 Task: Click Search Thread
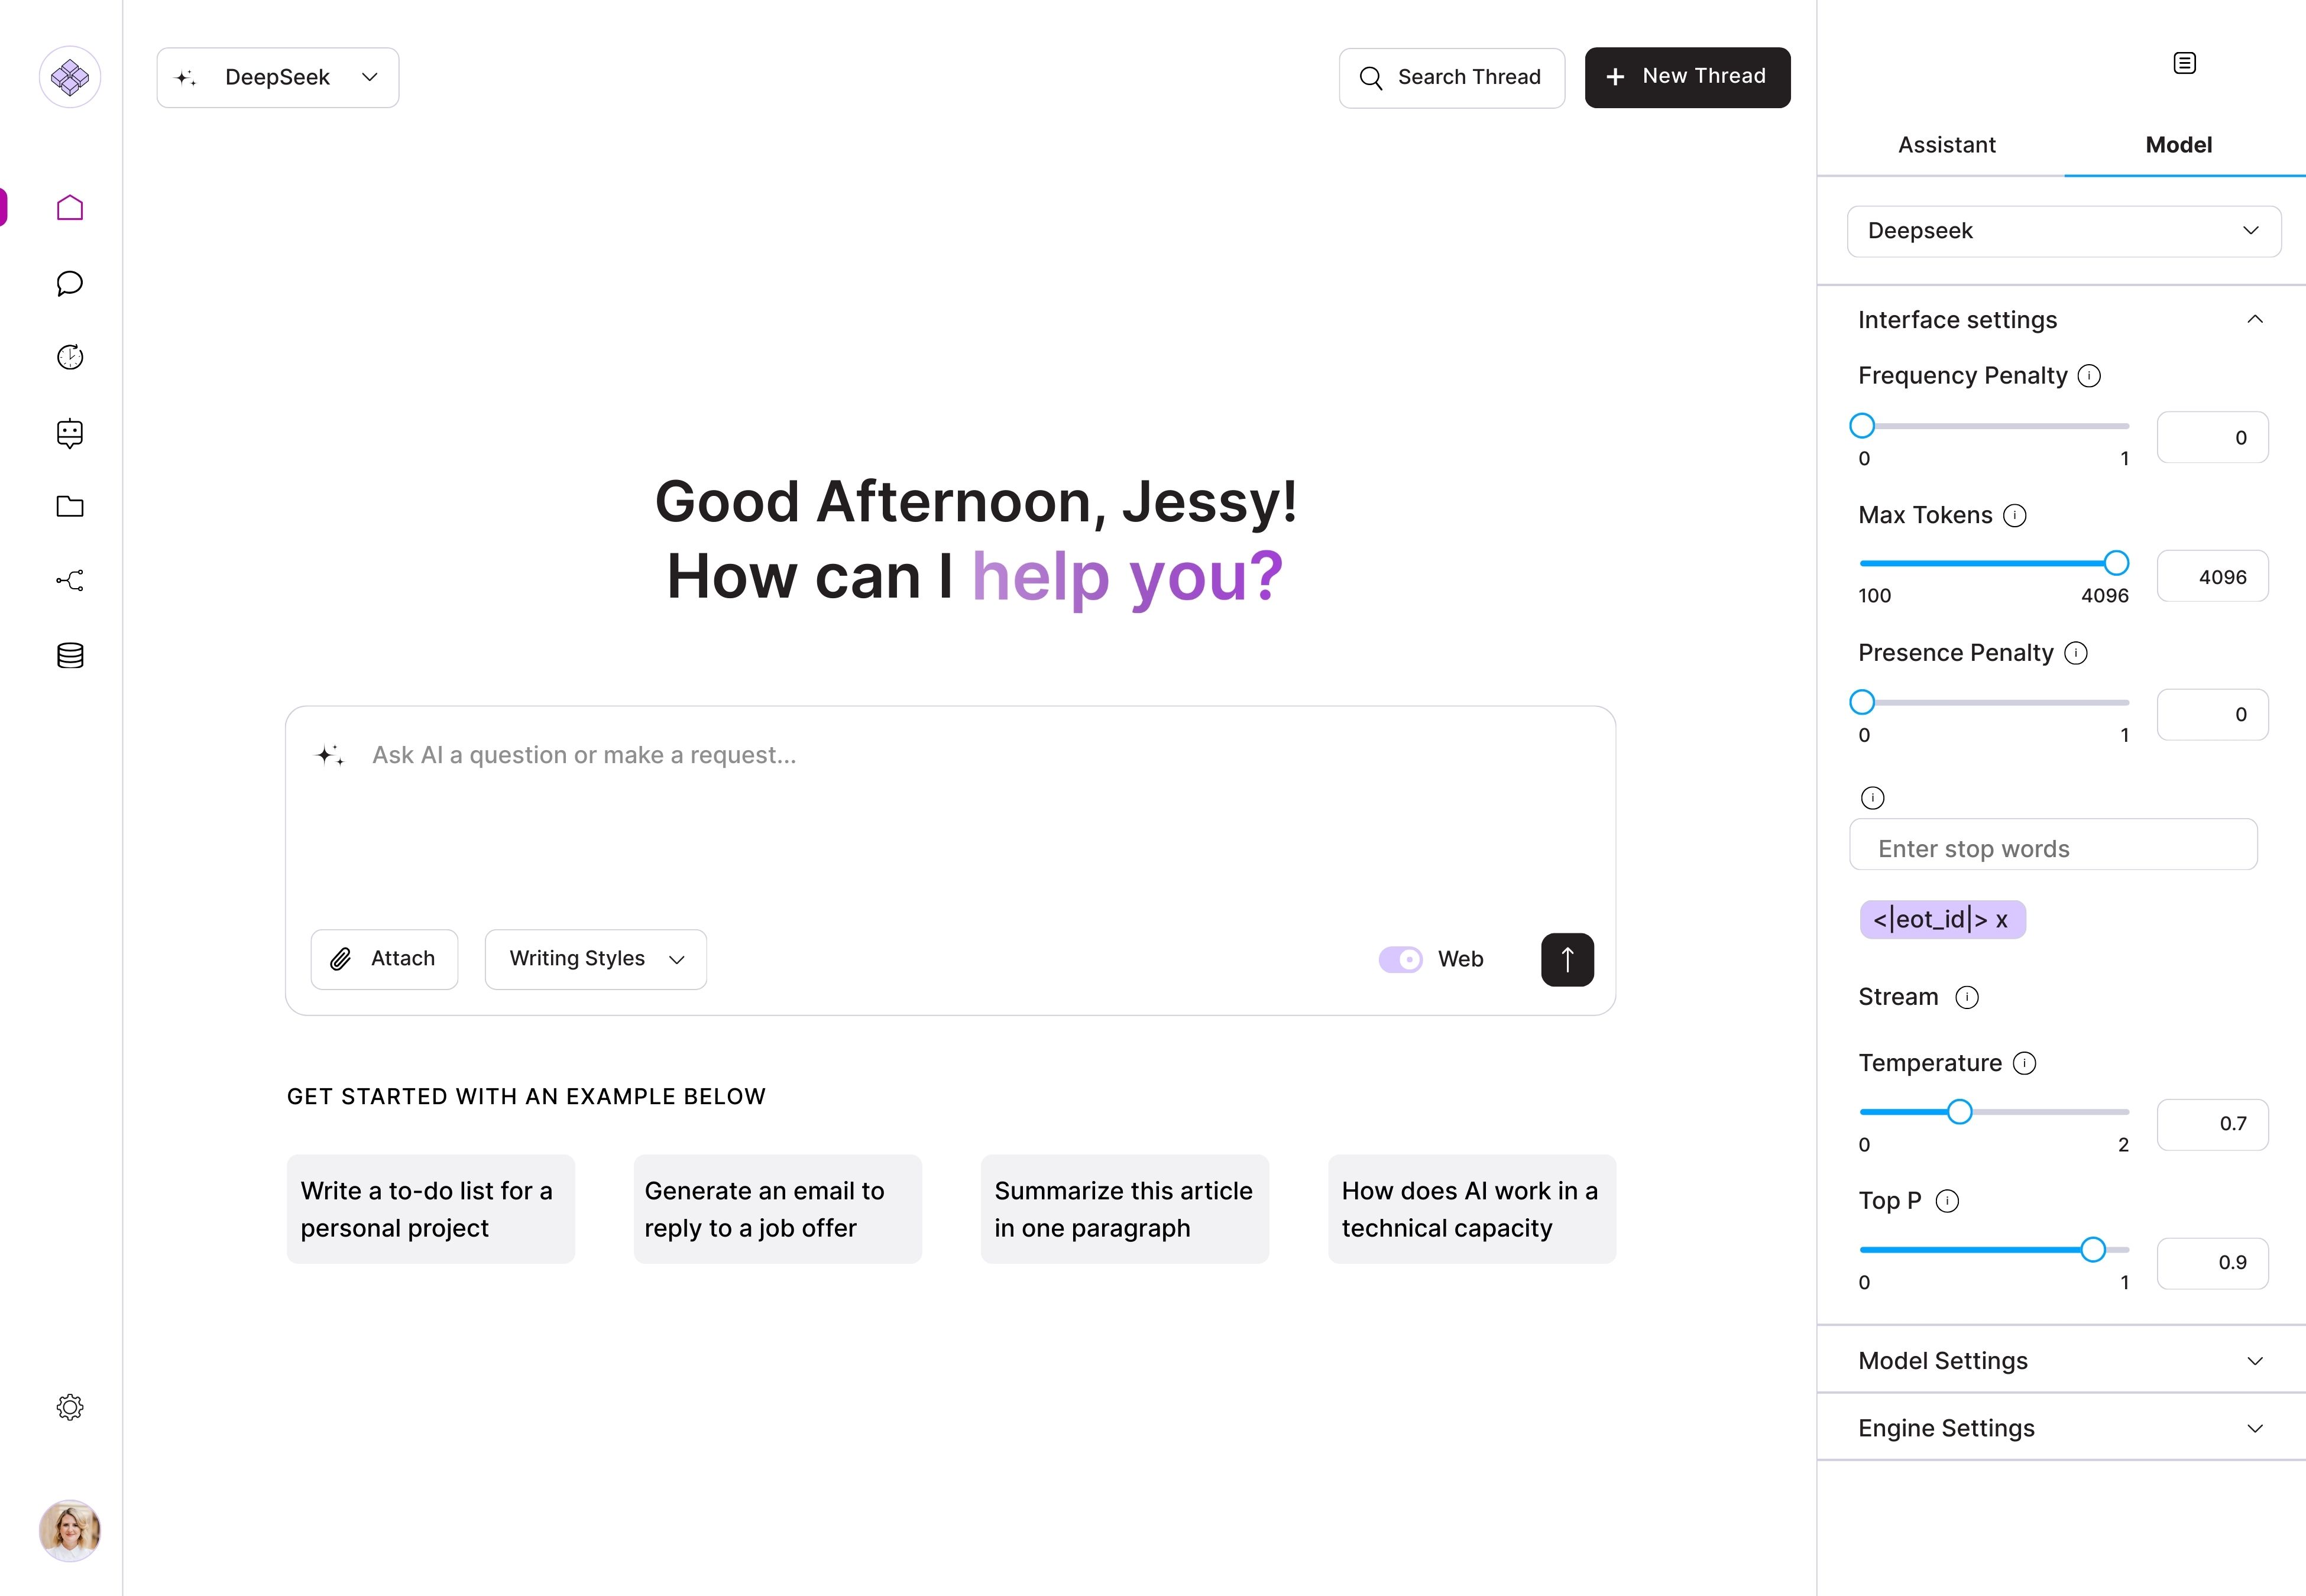coord(1452,77)
